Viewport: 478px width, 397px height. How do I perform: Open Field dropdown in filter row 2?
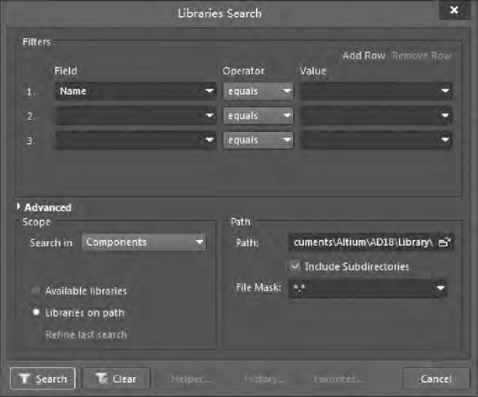(x=136, y=116)
